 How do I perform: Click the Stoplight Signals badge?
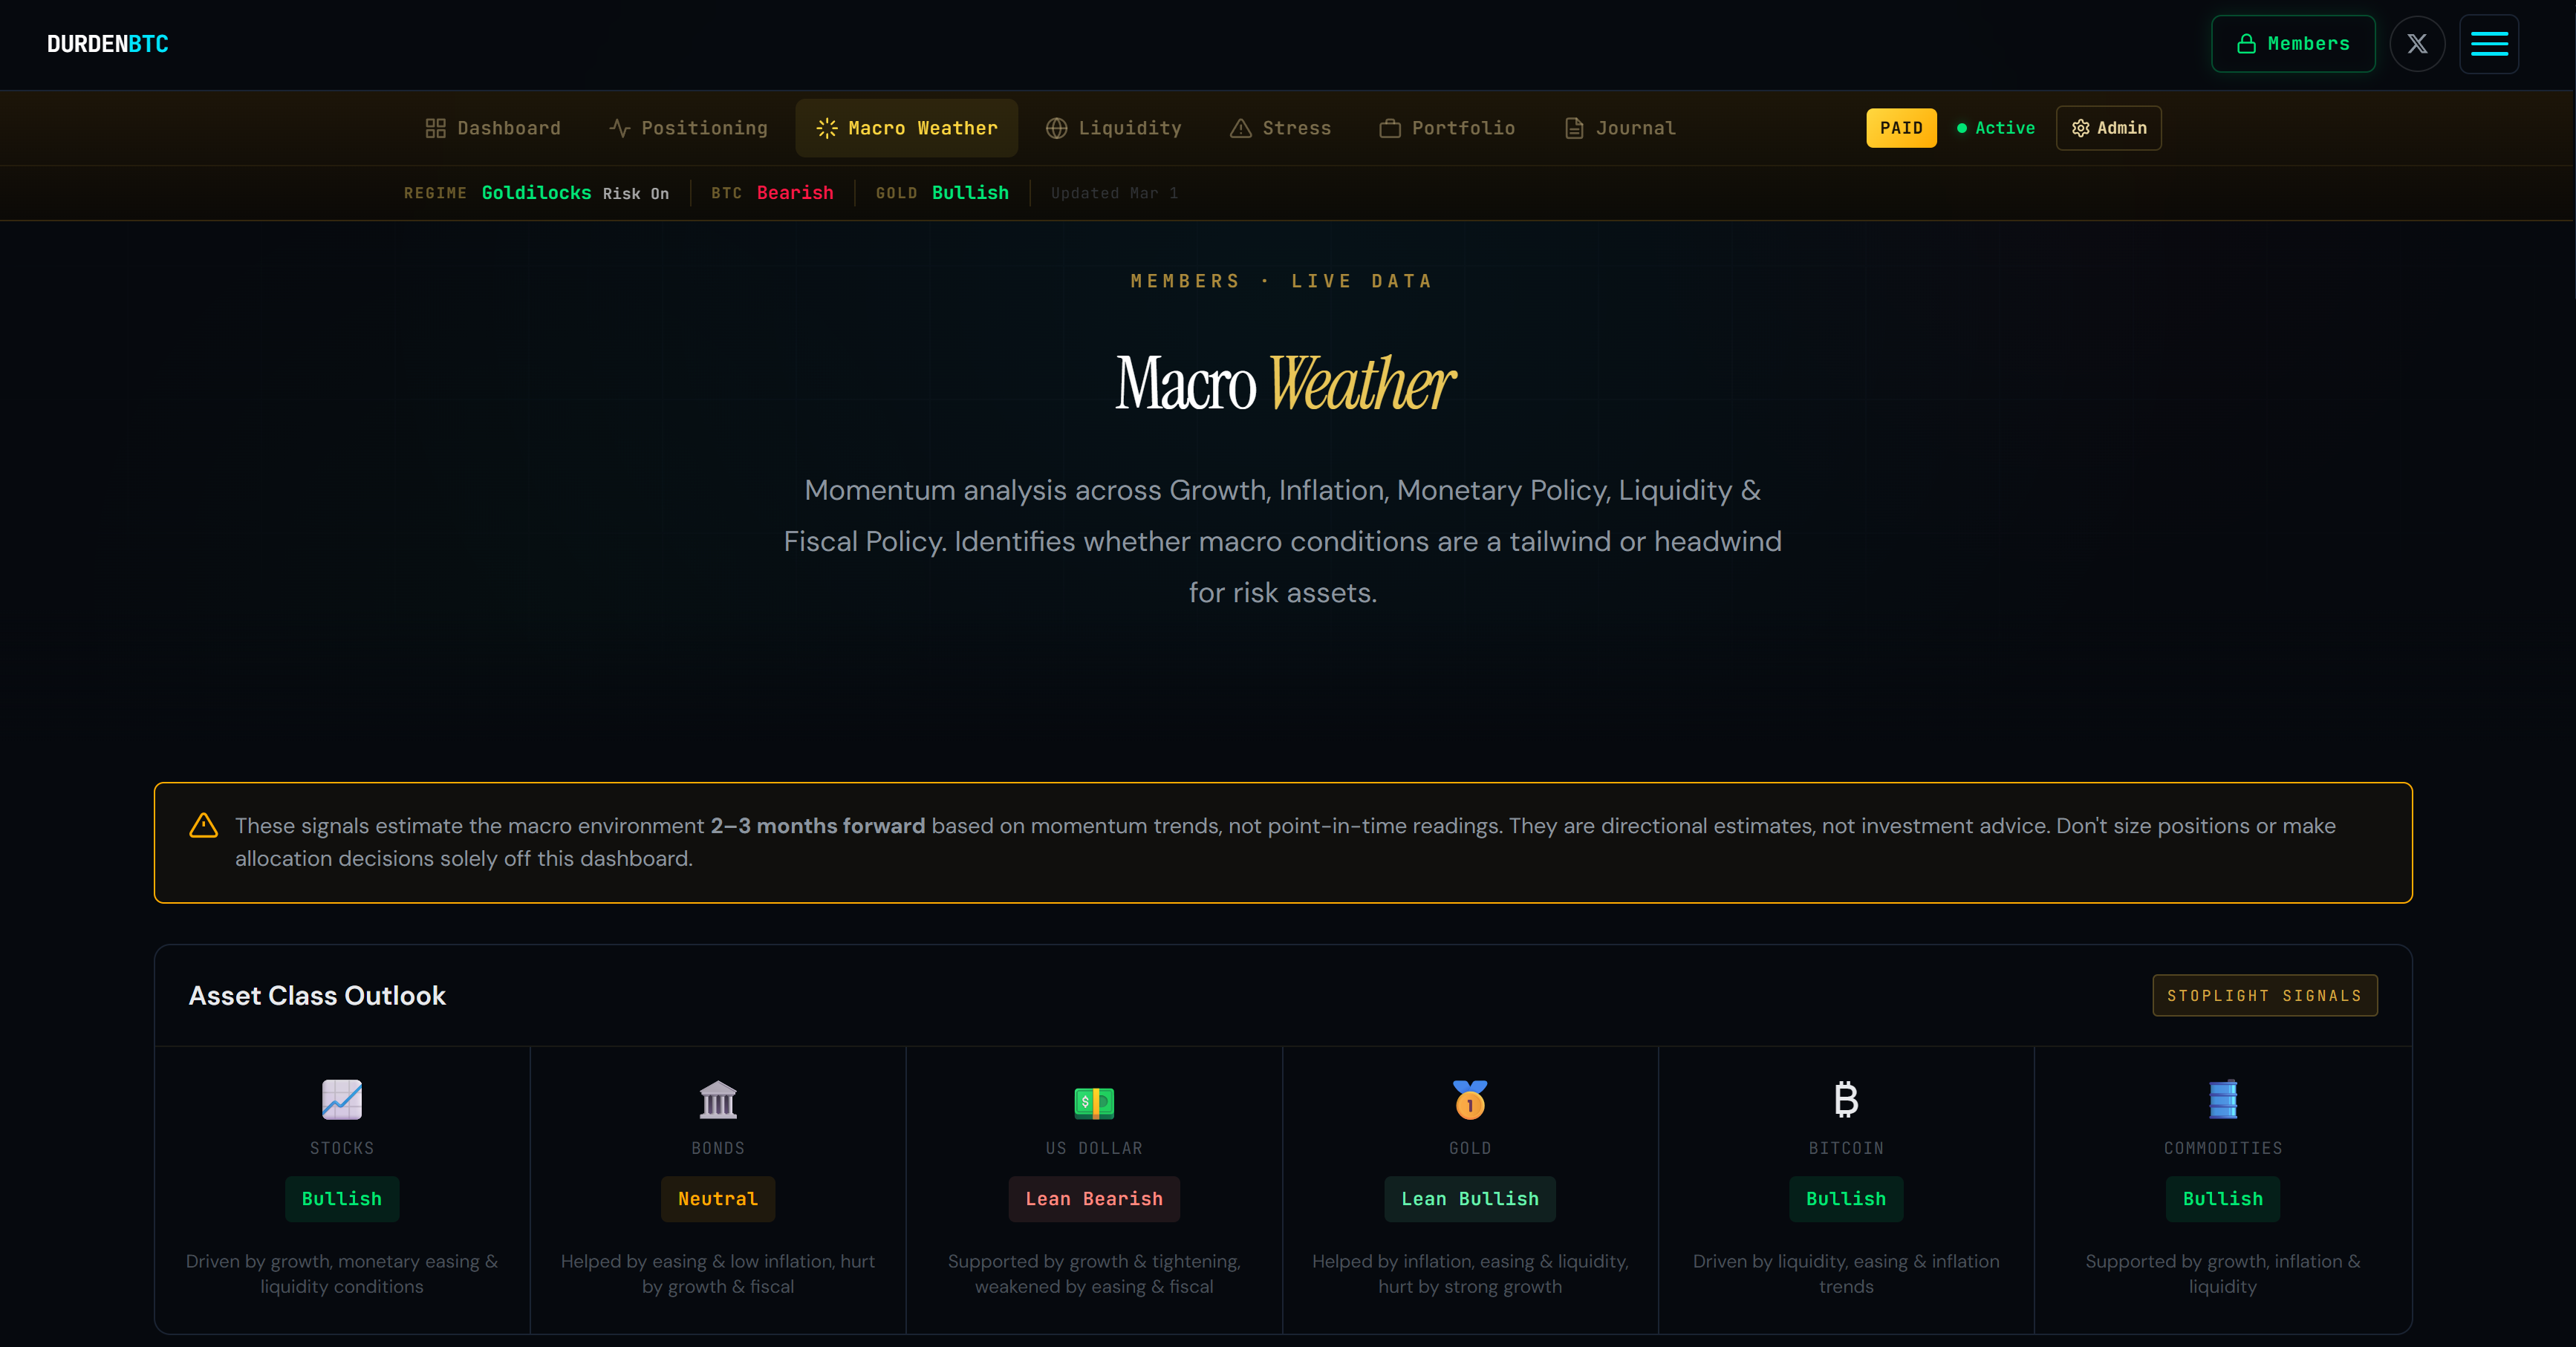coord(2264,996)
